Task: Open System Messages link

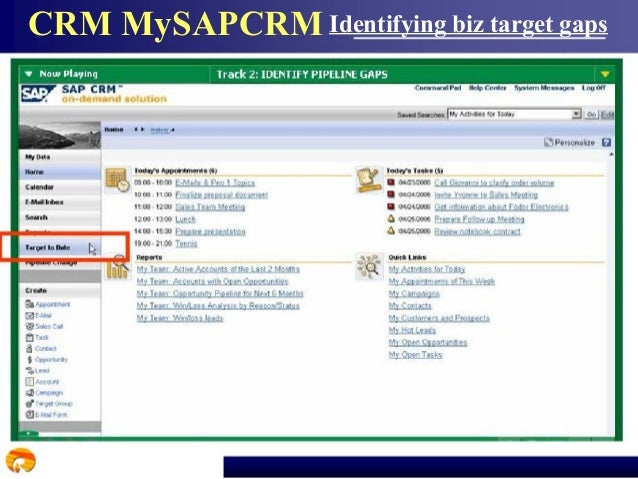Action: pyautogui.click(x=544, y=88)
